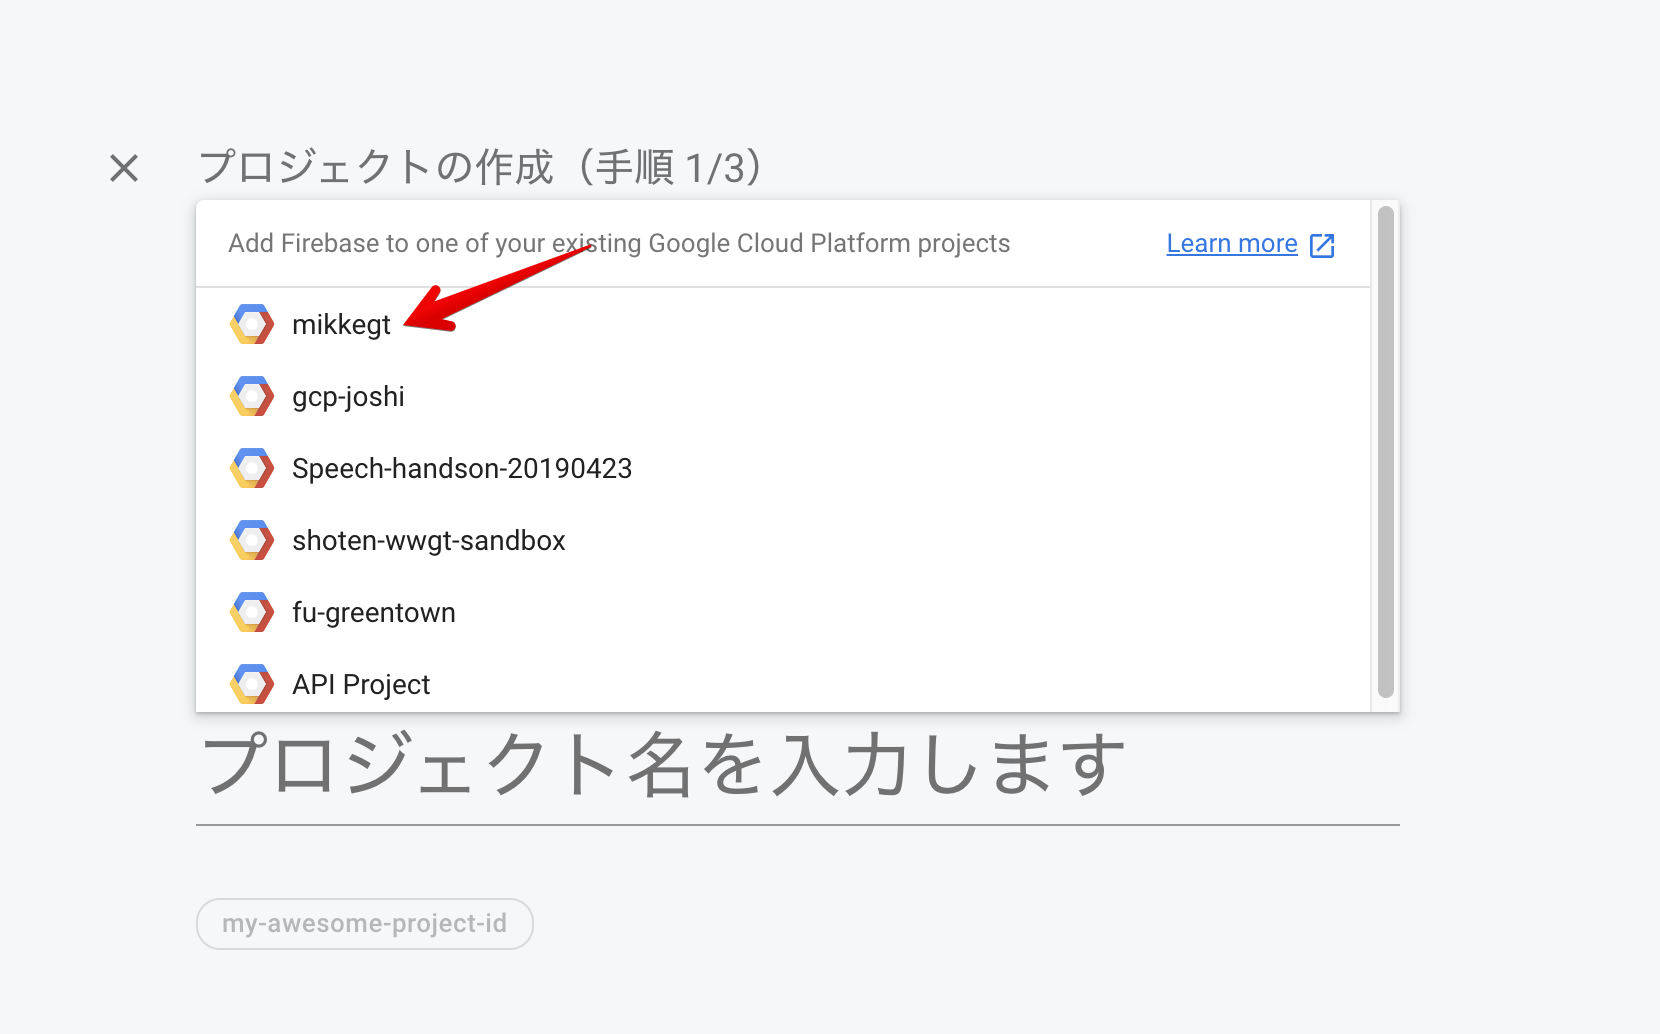Click the hexagon icon beside API Project
This screenshot has height=1034, width=1660.
pyautogui.click(x=252, y=684)
